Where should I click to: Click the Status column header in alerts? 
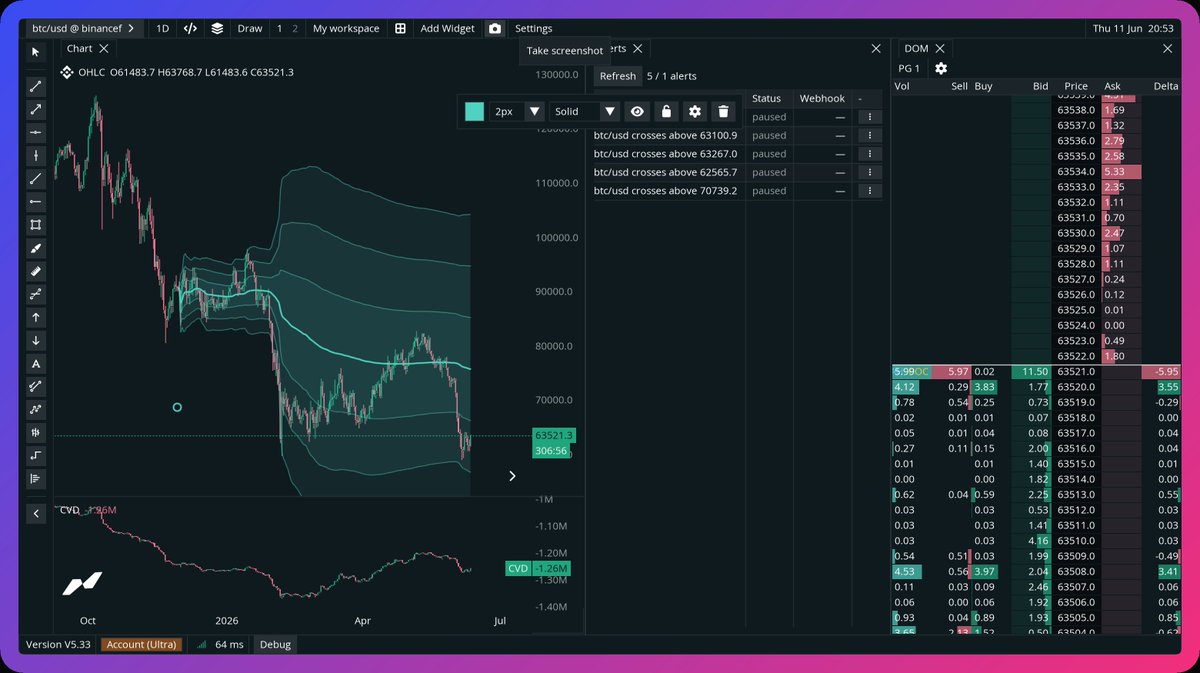766,98
